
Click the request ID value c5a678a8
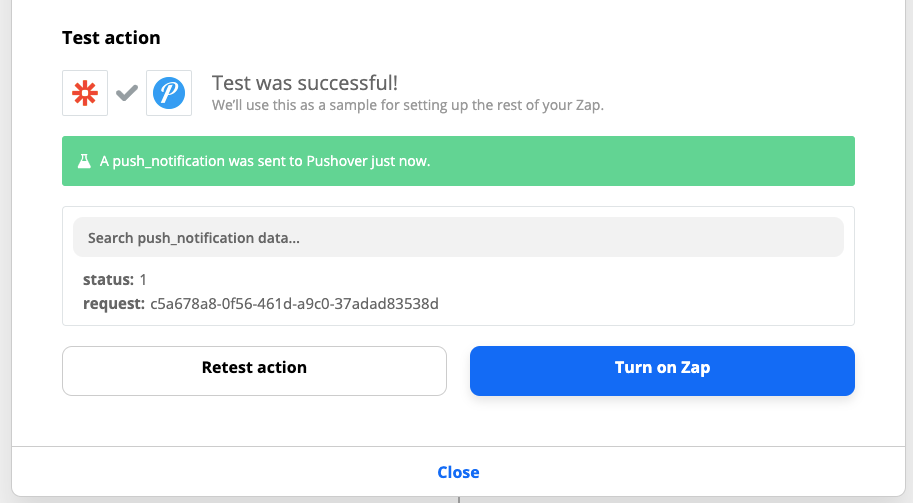(294, 302)
